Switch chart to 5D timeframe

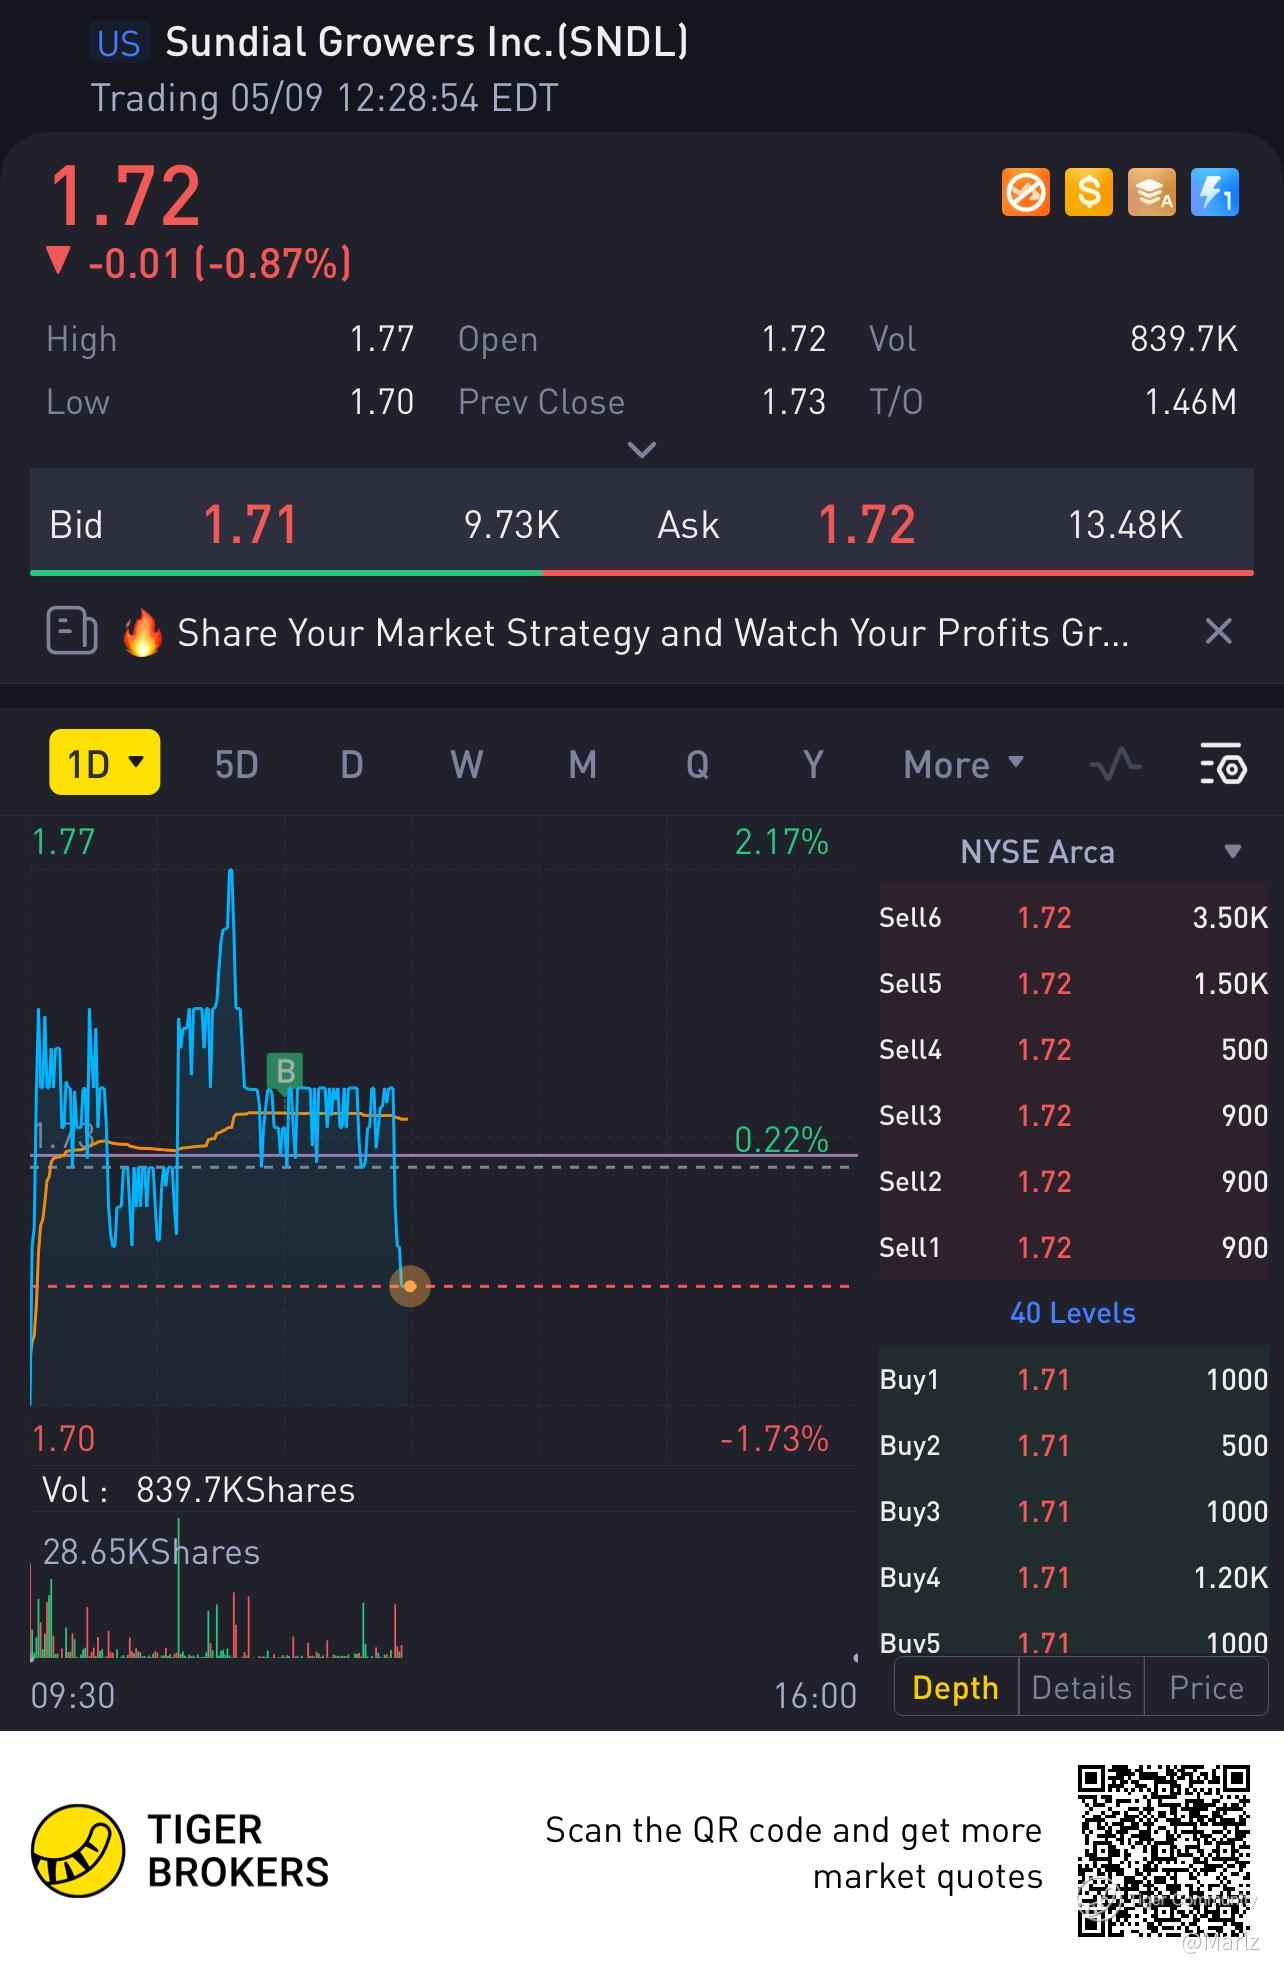pyautogui.click(x=237, y=765)
